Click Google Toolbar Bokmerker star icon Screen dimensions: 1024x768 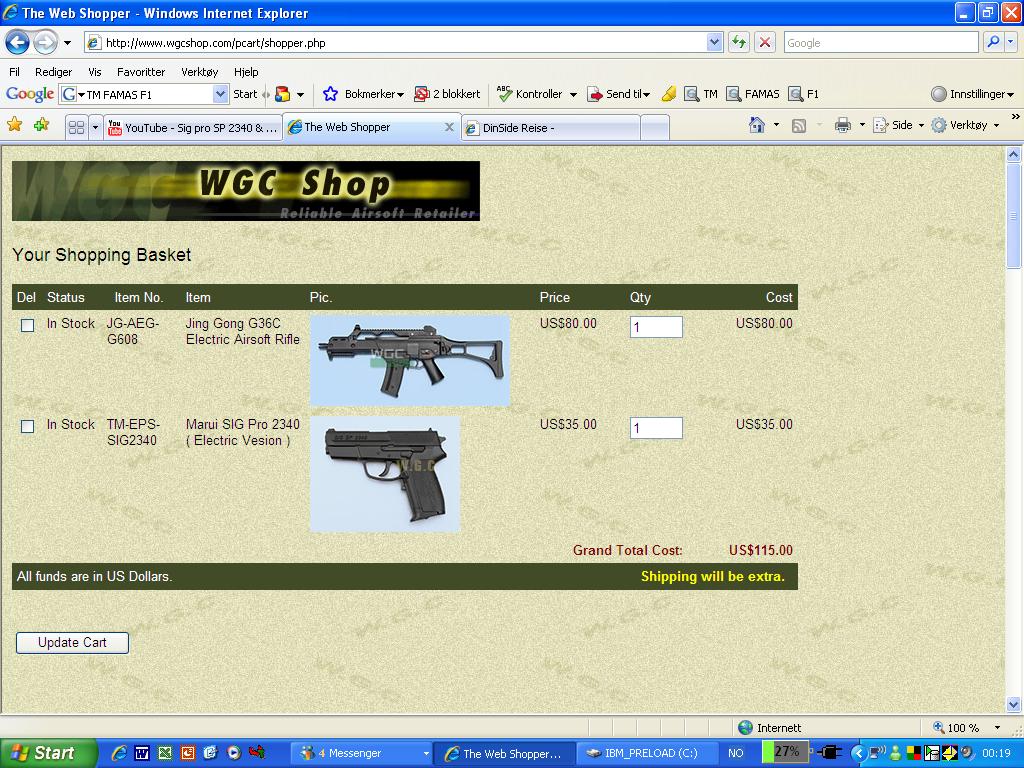330,94
